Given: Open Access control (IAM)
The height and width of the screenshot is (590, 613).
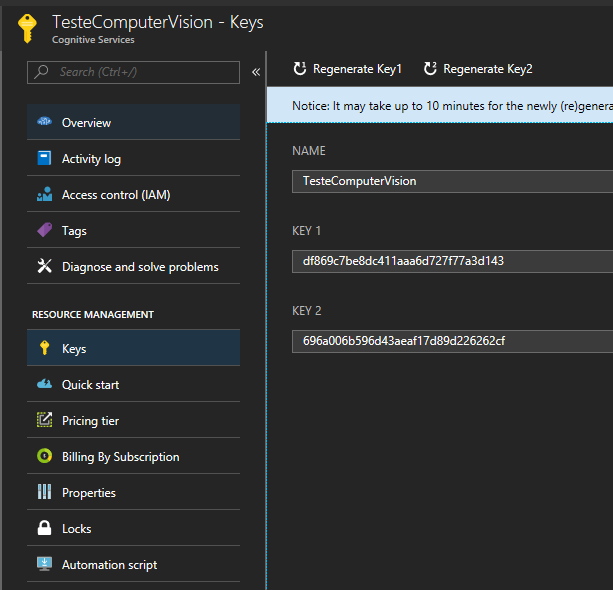Looking at the screenshot, I should 133,194.
